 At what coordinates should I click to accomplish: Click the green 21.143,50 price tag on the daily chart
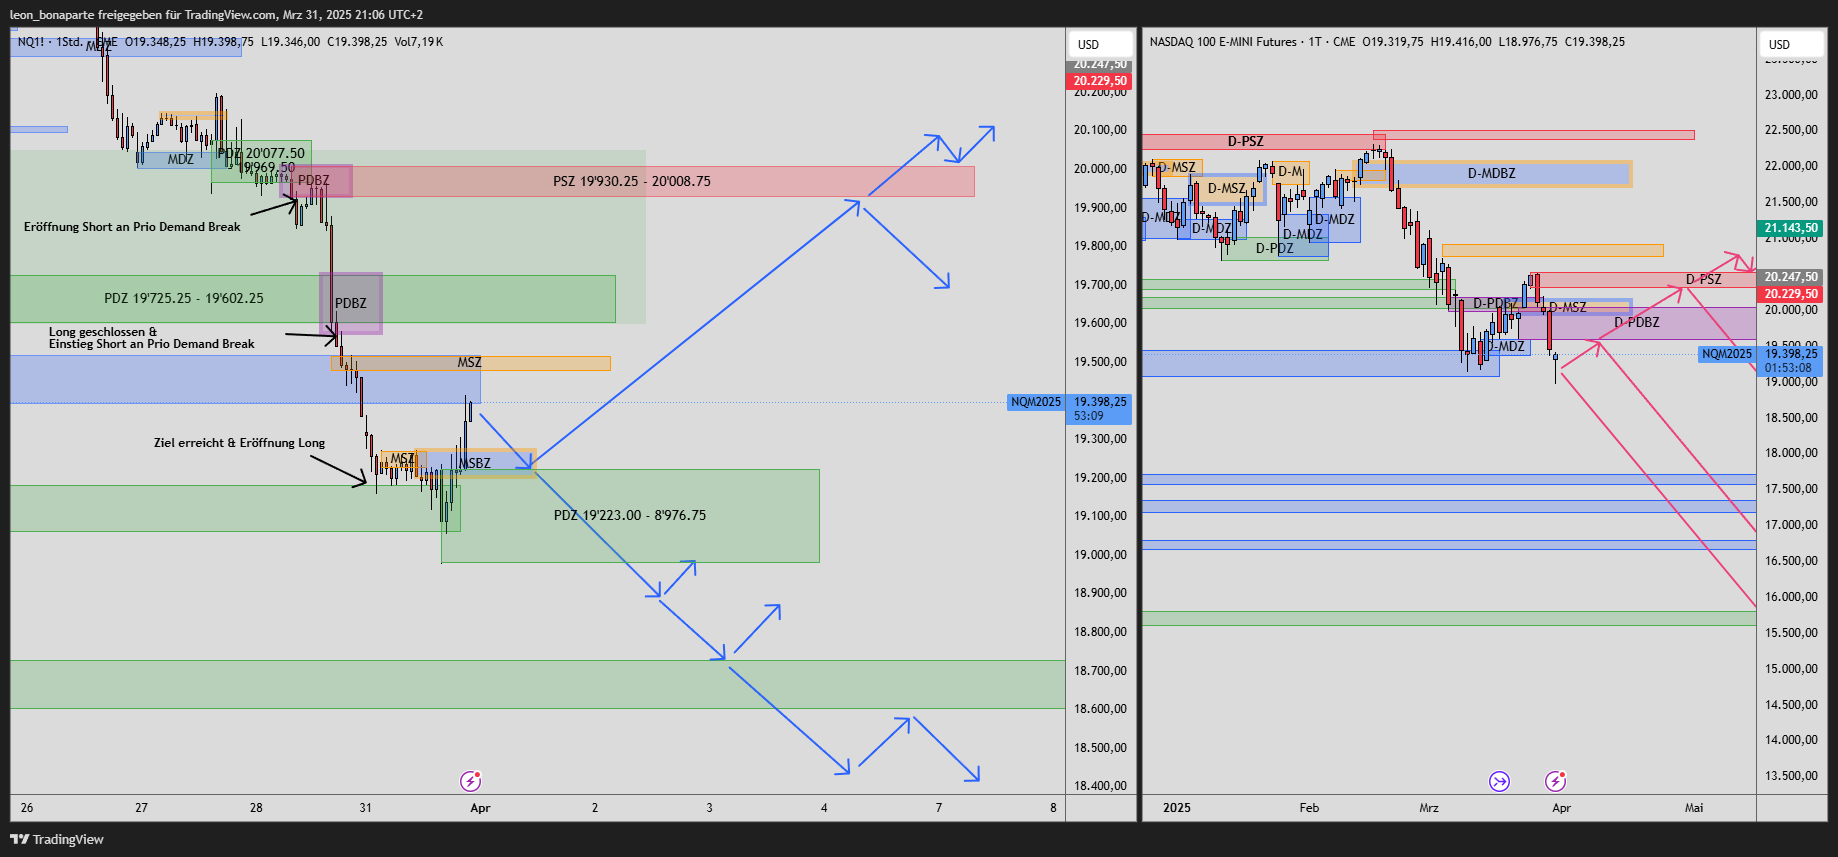coord(1790,228)
